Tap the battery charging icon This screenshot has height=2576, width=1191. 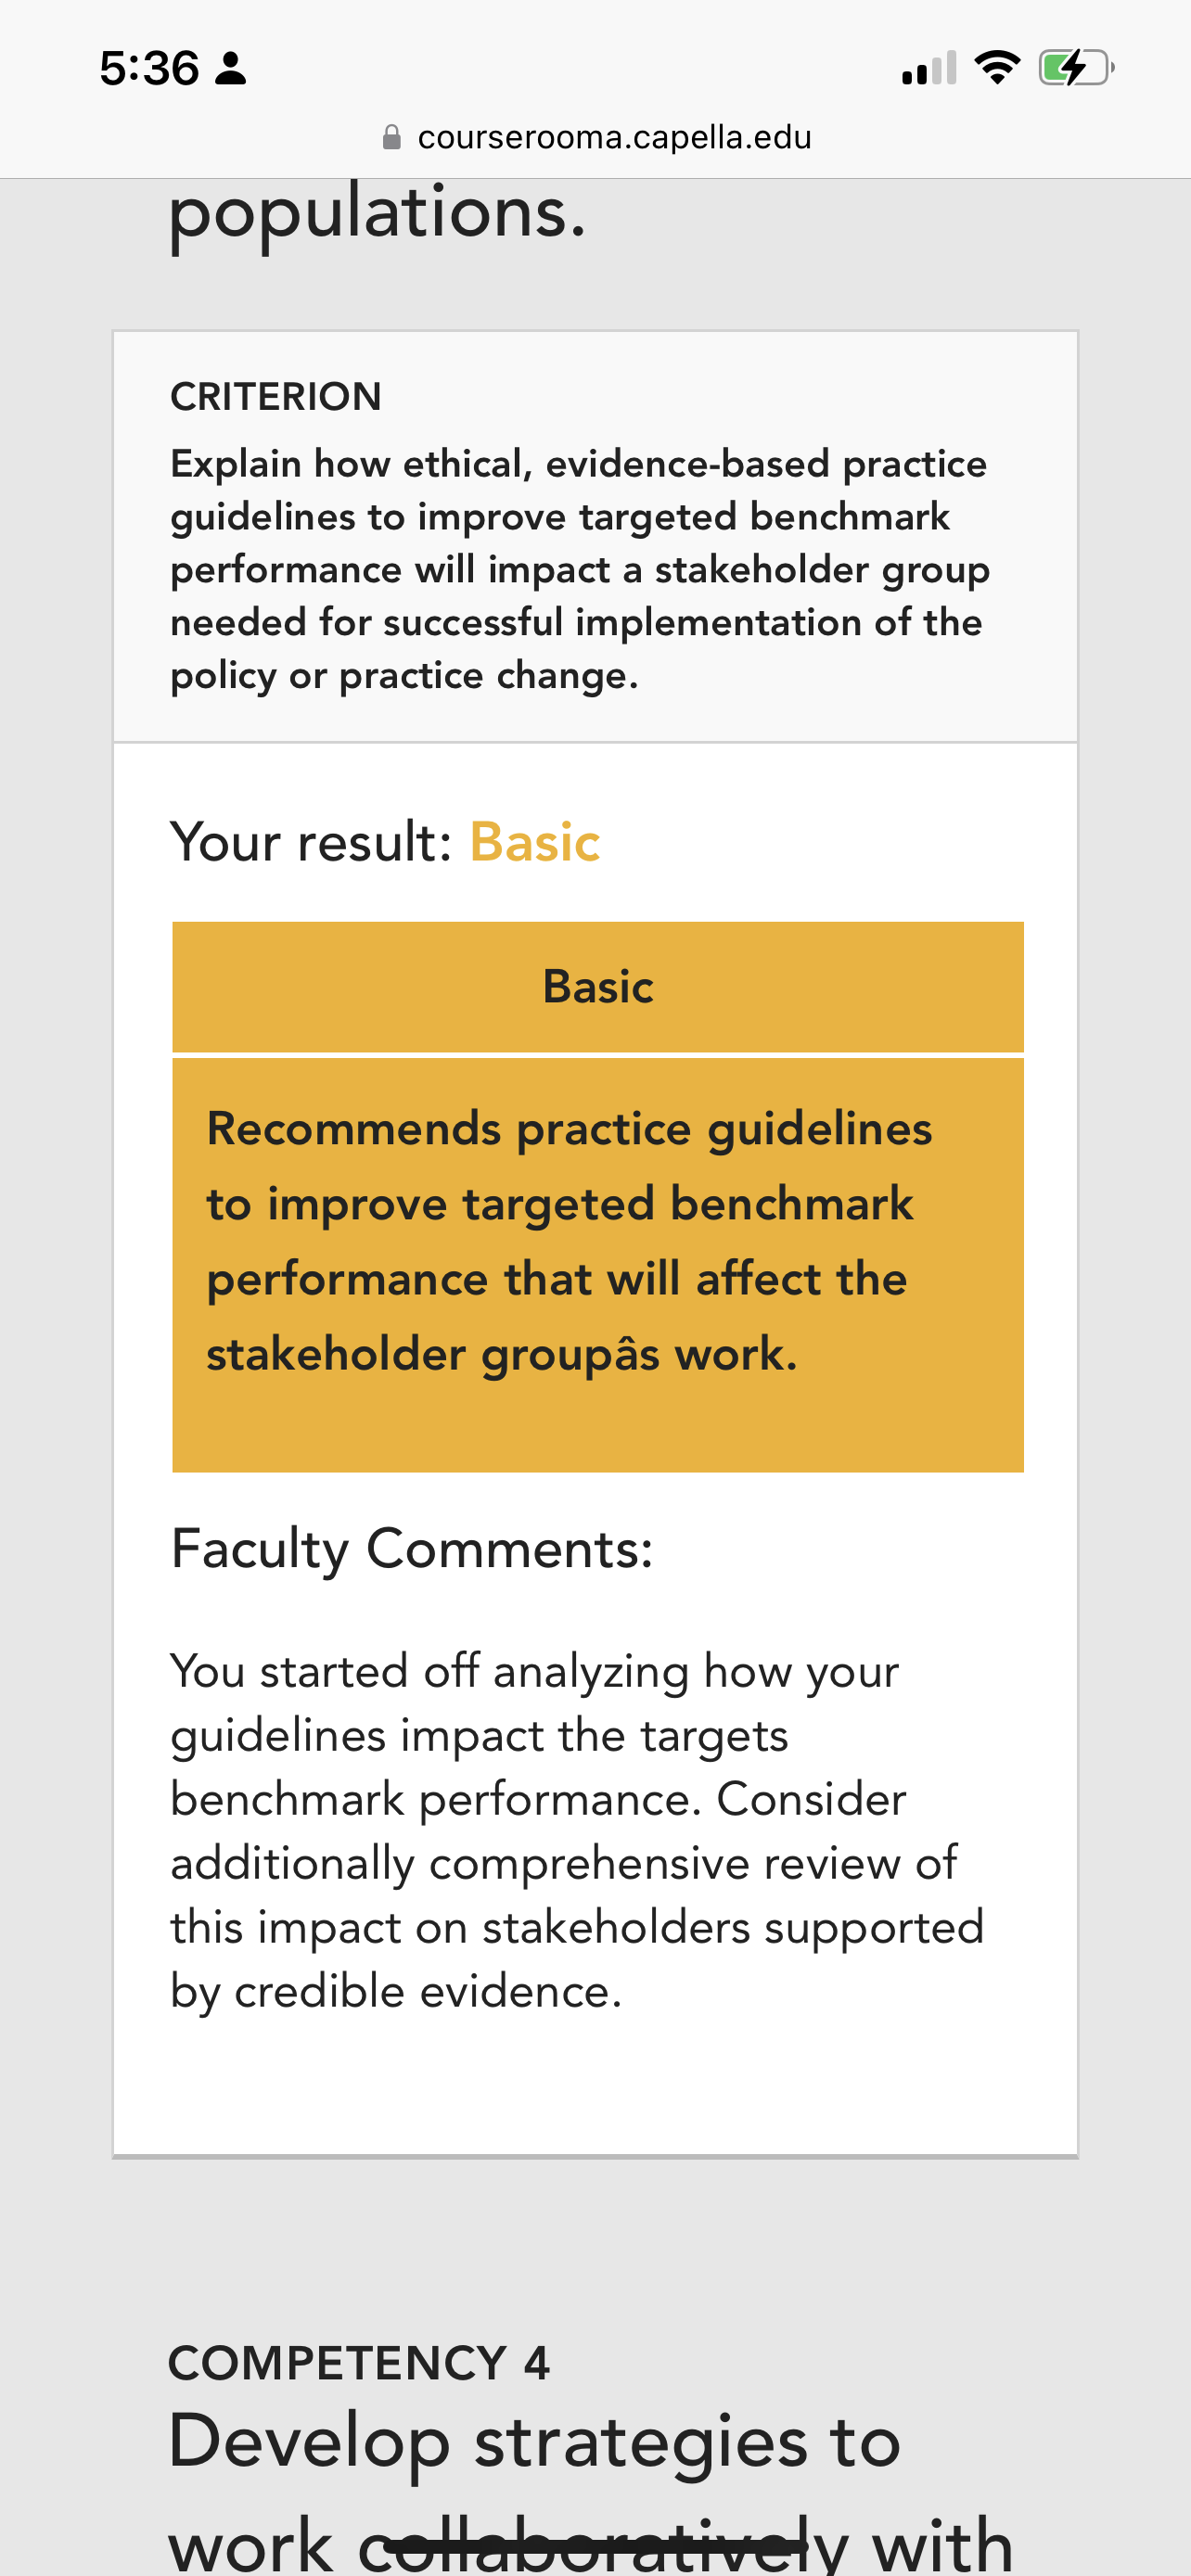click(1076, 68)
